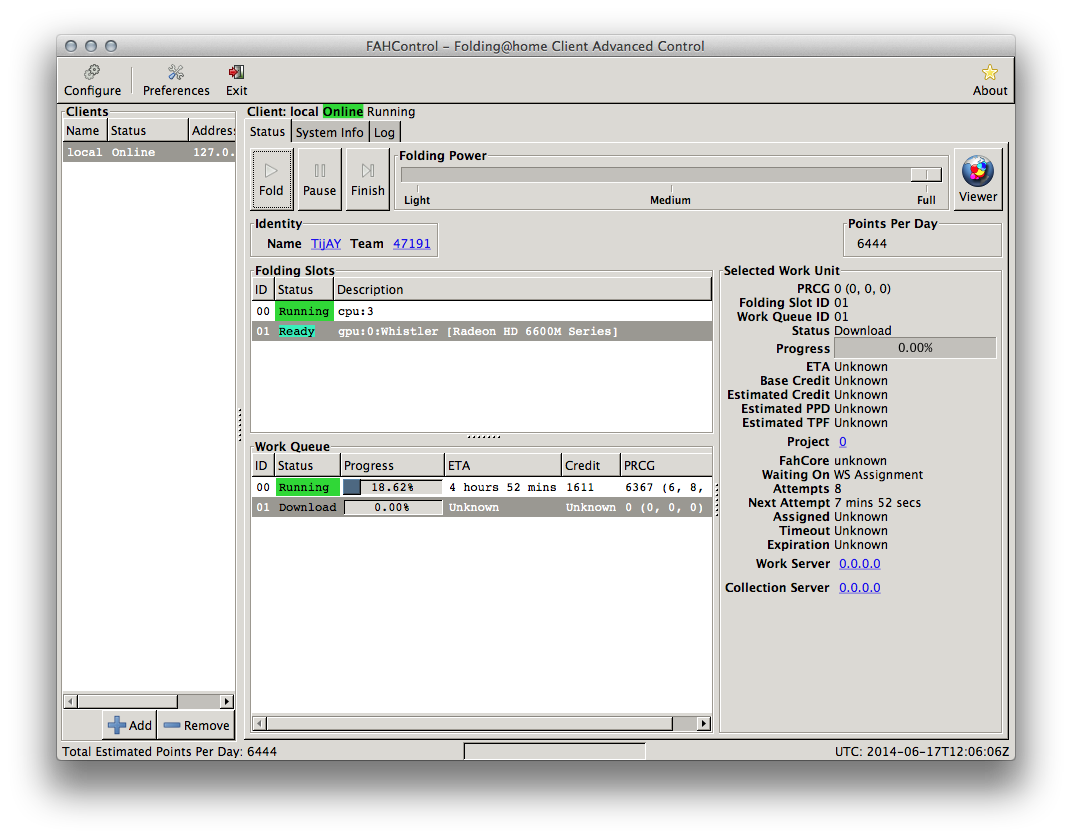This screenshot has height=839, width=1072.
Task: Click Selected Work Unit 0.00% progress bar
Action: (915, 347)
